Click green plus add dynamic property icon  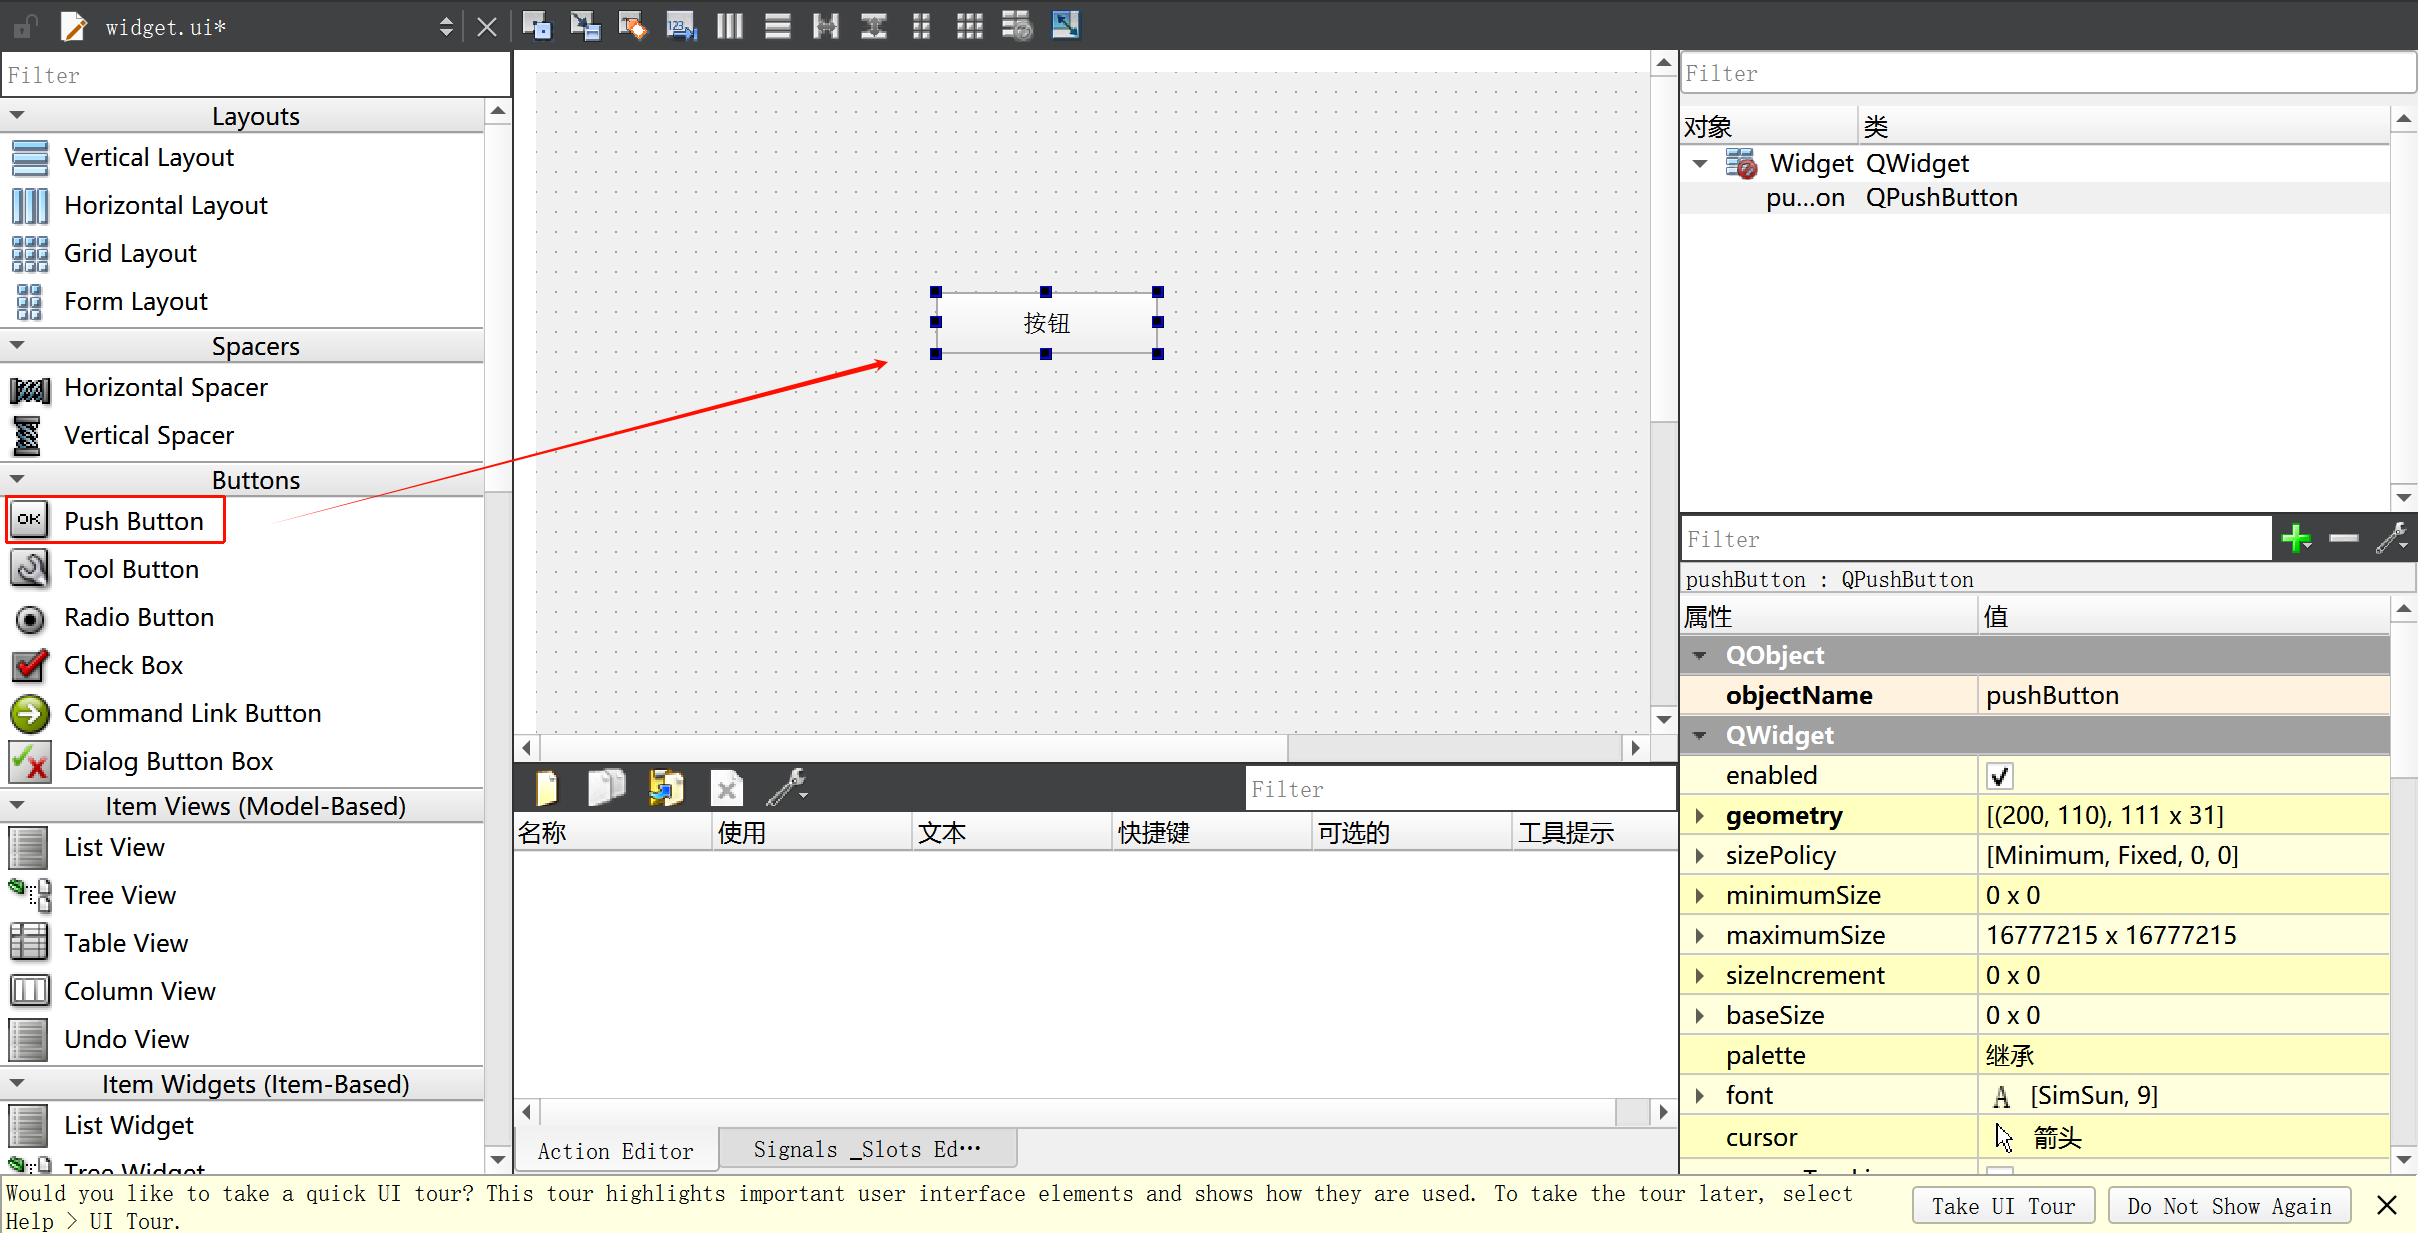coord(2296,539)
